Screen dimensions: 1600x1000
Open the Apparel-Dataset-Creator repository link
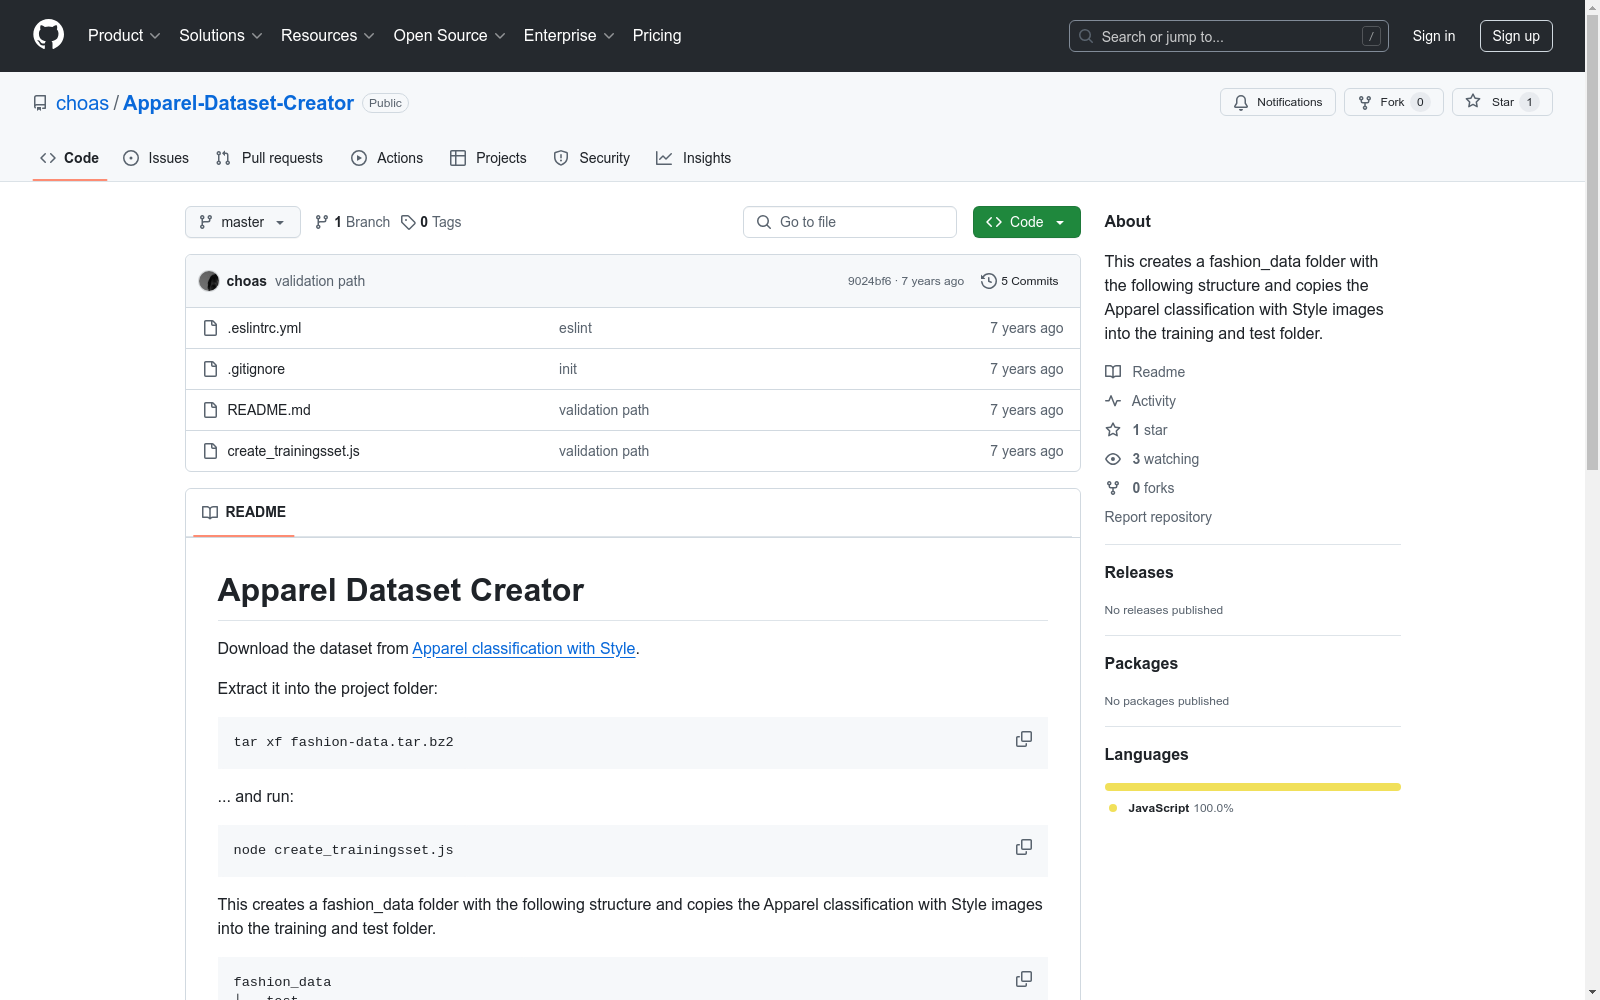[x=238, y=103]
